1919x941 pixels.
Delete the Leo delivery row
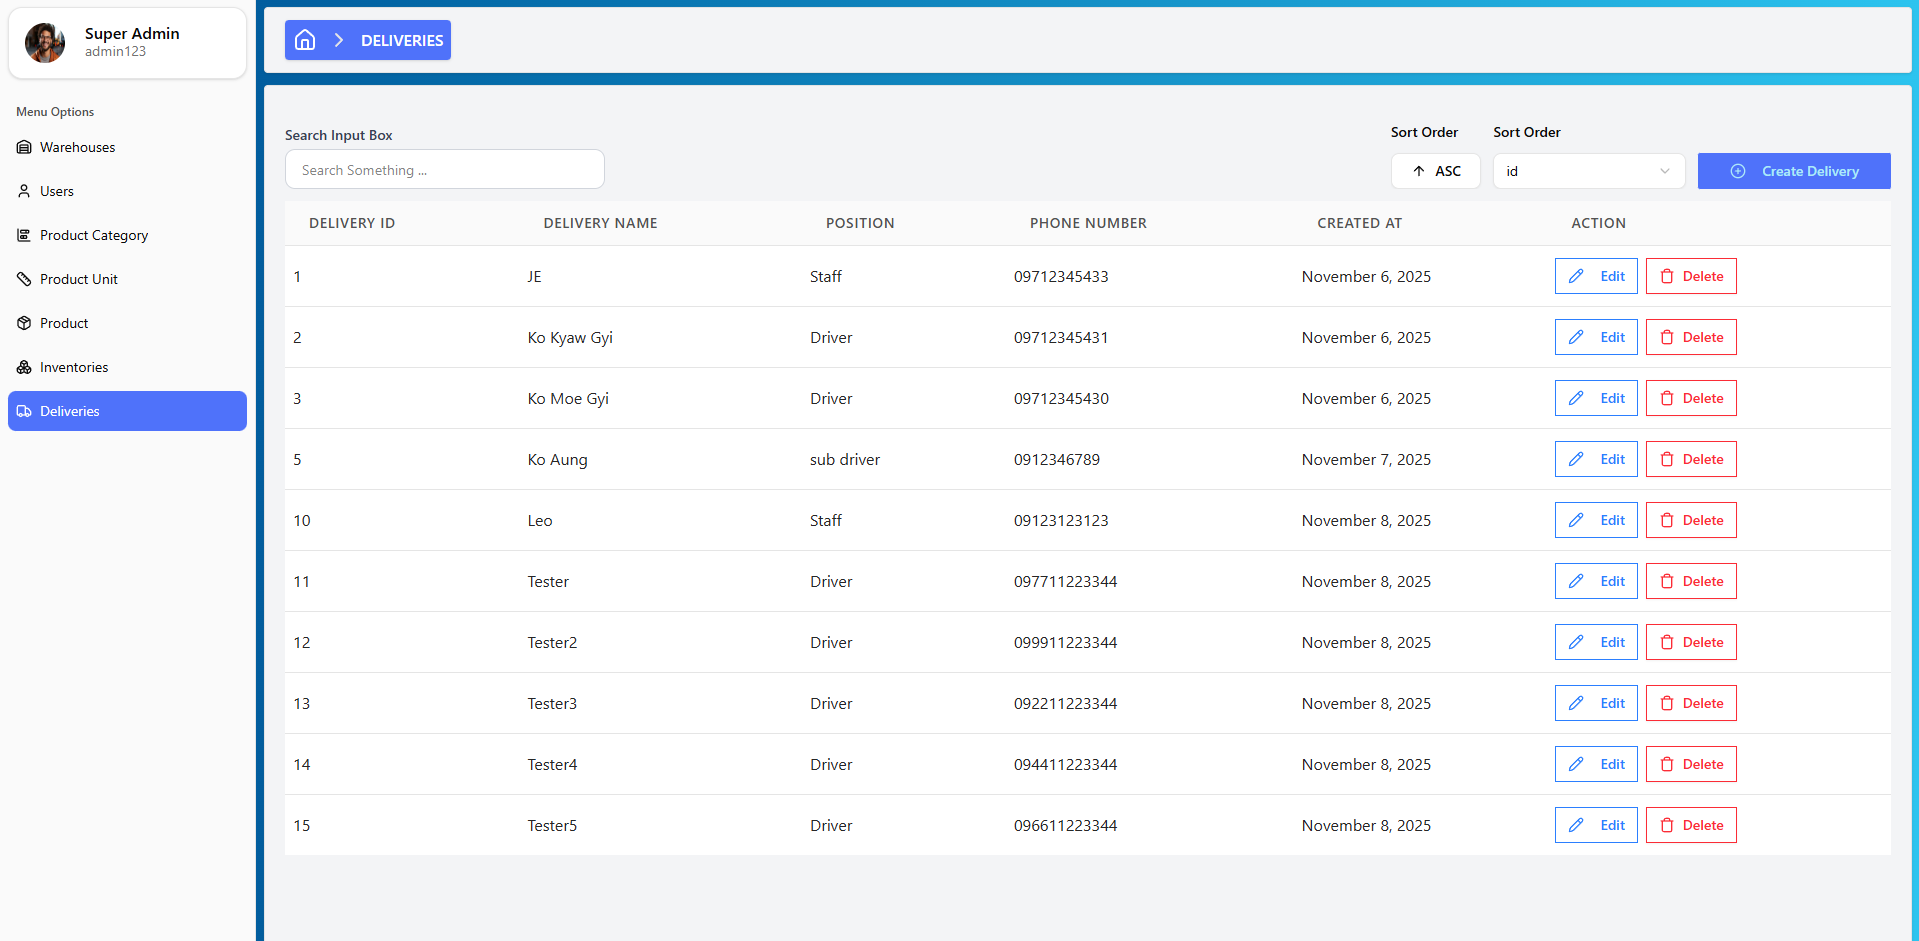(x=1691, y=520)
